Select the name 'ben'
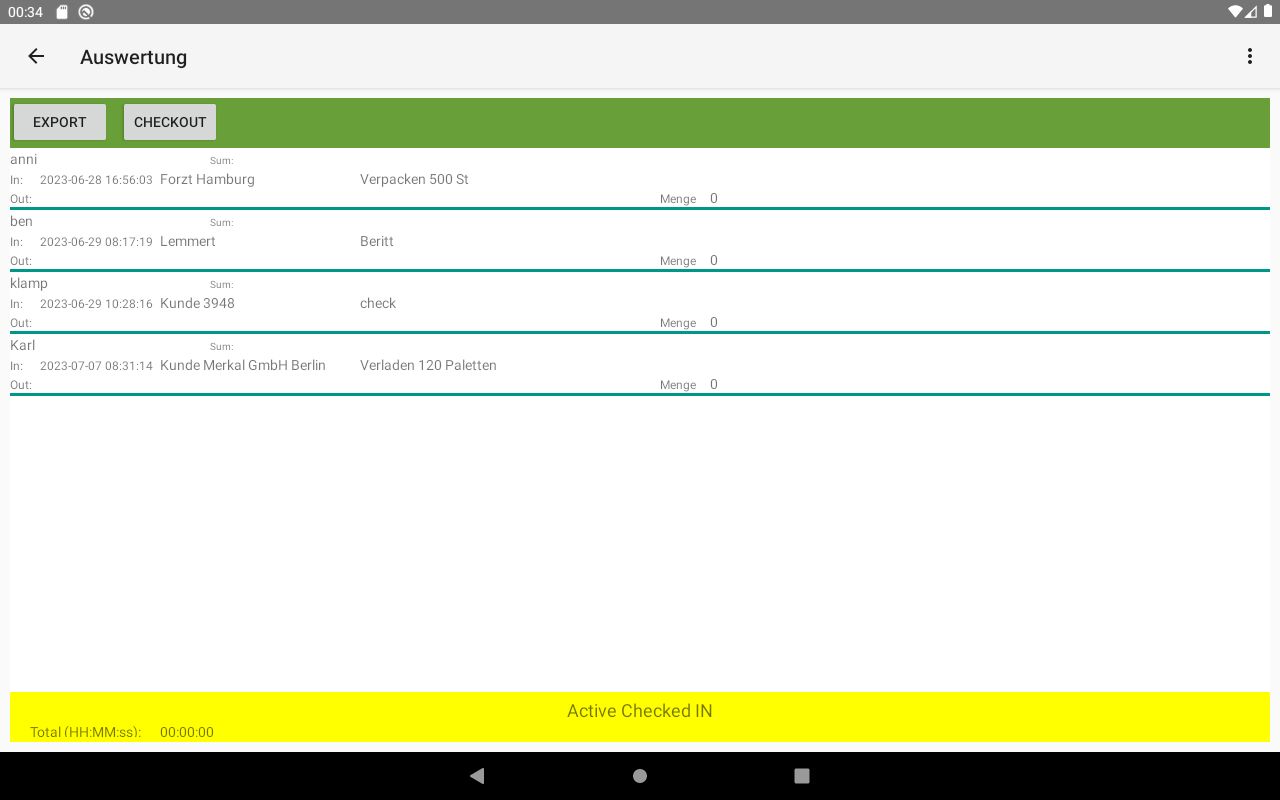Image resolution: width=1280 pixels, height=800 pixels. [x=21, y=221]
